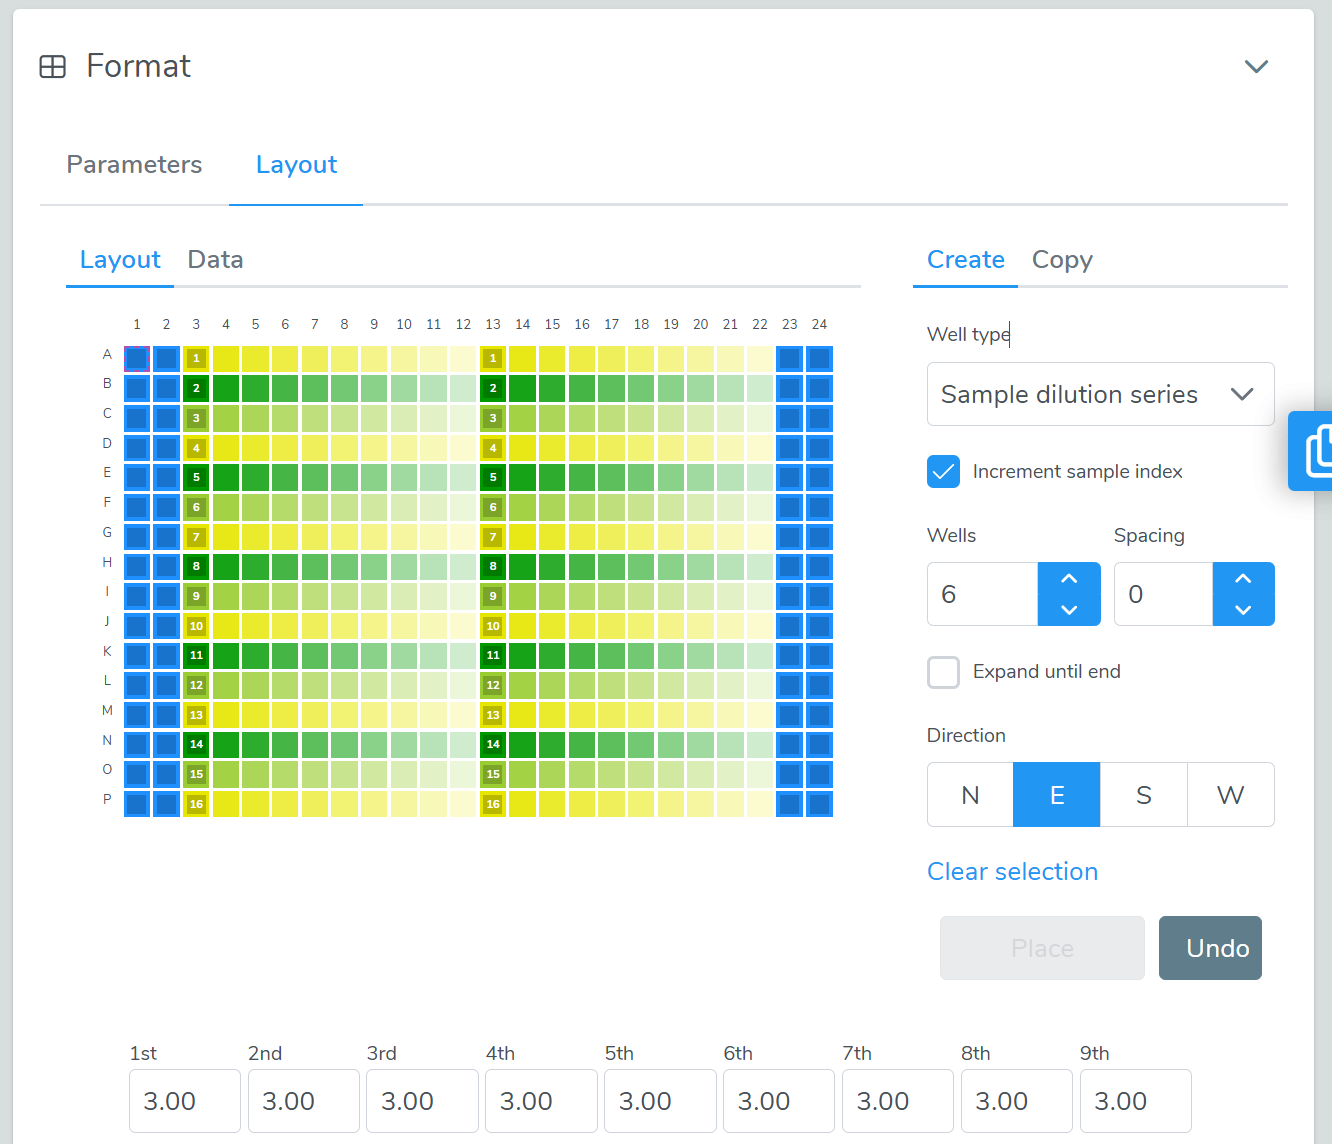
Task: Decrease Spacing value with down arrow
Action: (1243, 610)
